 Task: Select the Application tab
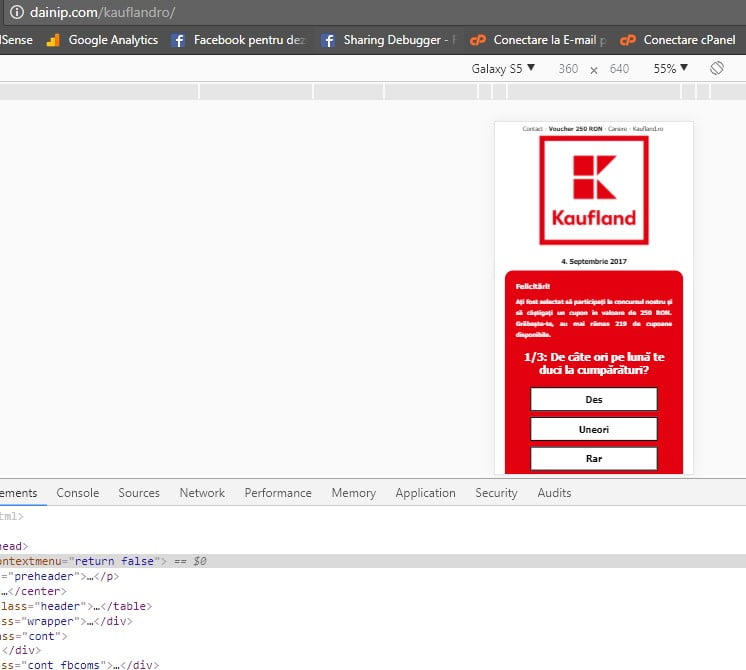click(x=425, y=493)
